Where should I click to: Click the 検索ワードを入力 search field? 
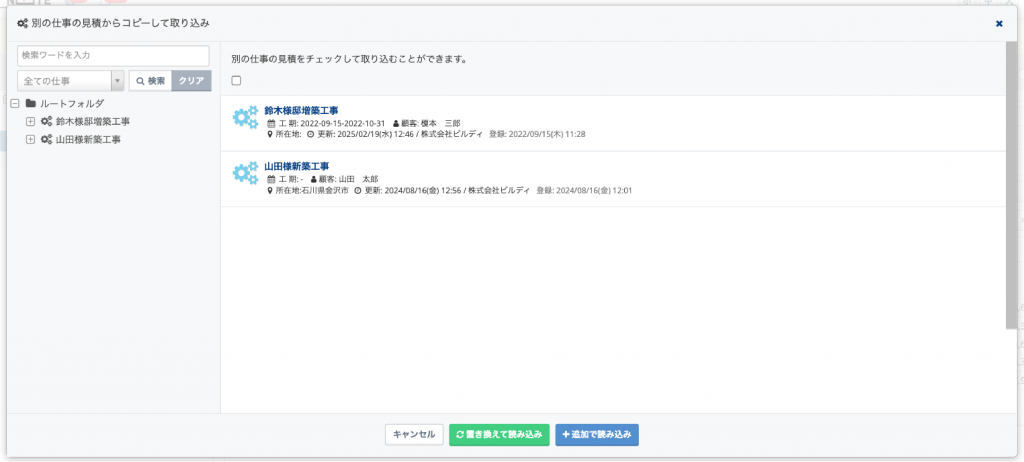(113, 56)
